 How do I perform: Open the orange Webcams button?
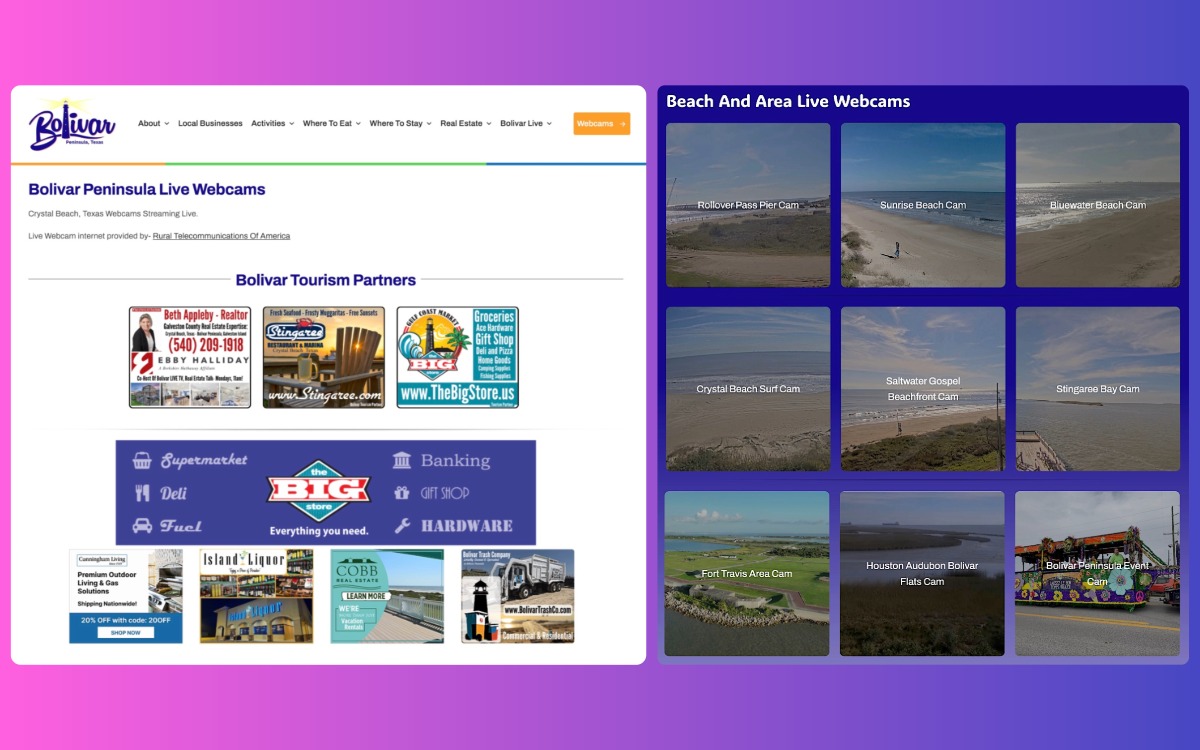pyautogui.click(x=600, y=123)
